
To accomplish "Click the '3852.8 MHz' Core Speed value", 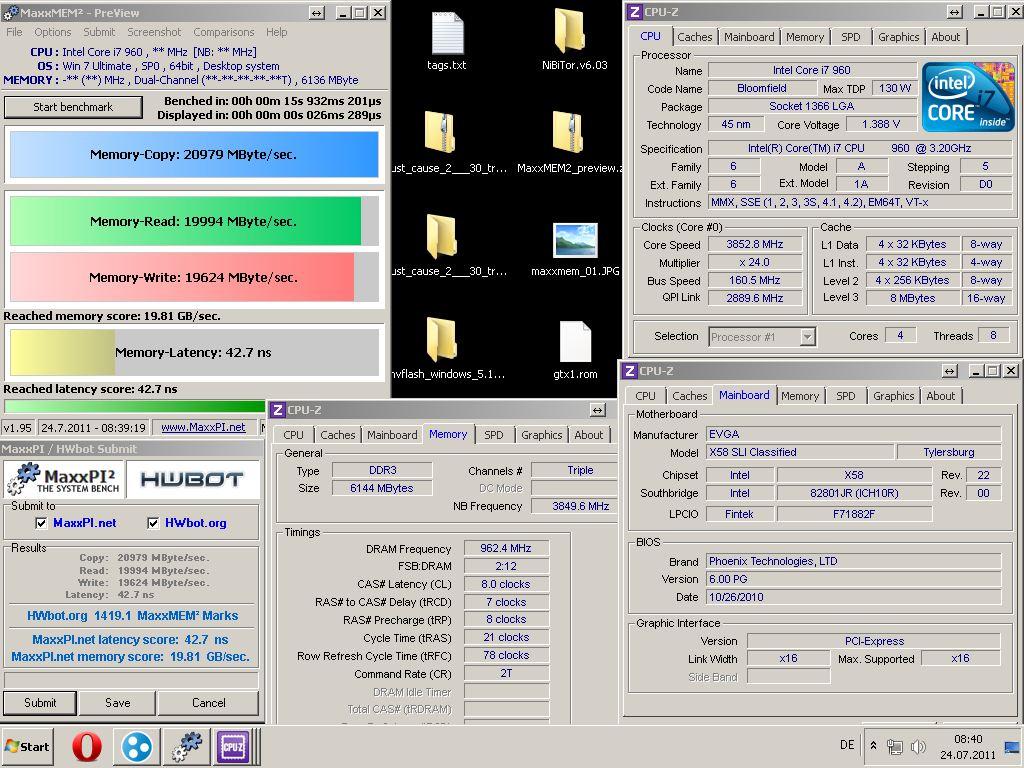I will pos(755,244).
